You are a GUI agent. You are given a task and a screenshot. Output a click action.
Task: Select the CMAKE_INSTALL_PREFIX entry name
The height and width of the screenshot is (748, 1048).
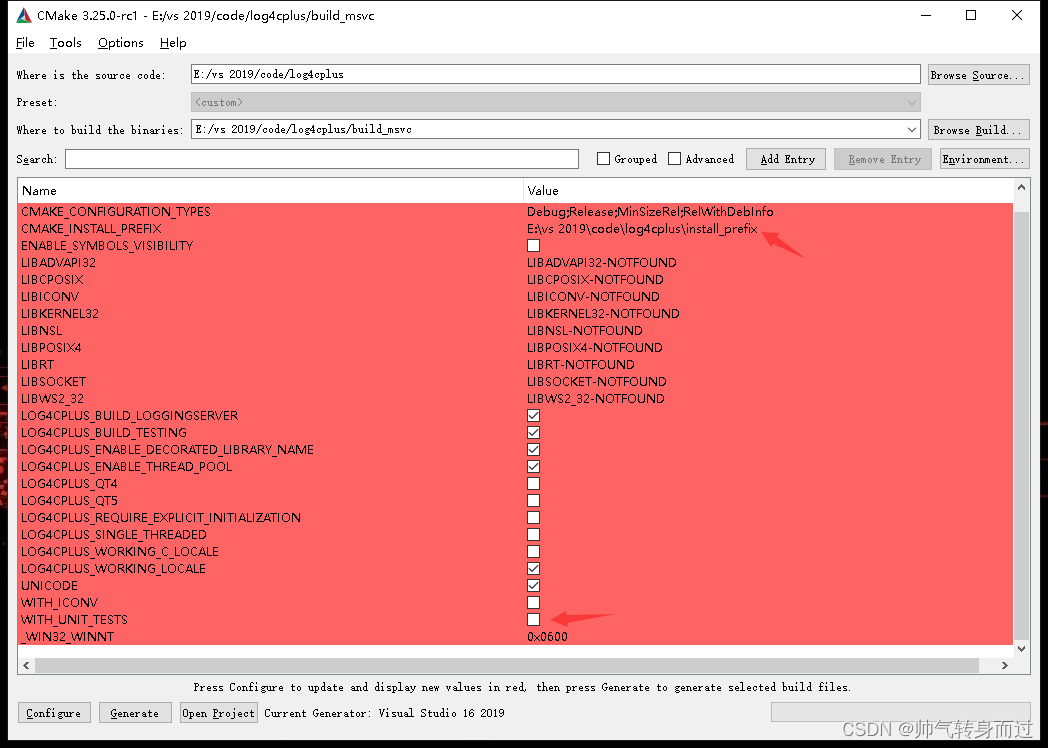[x=91, y=229]
